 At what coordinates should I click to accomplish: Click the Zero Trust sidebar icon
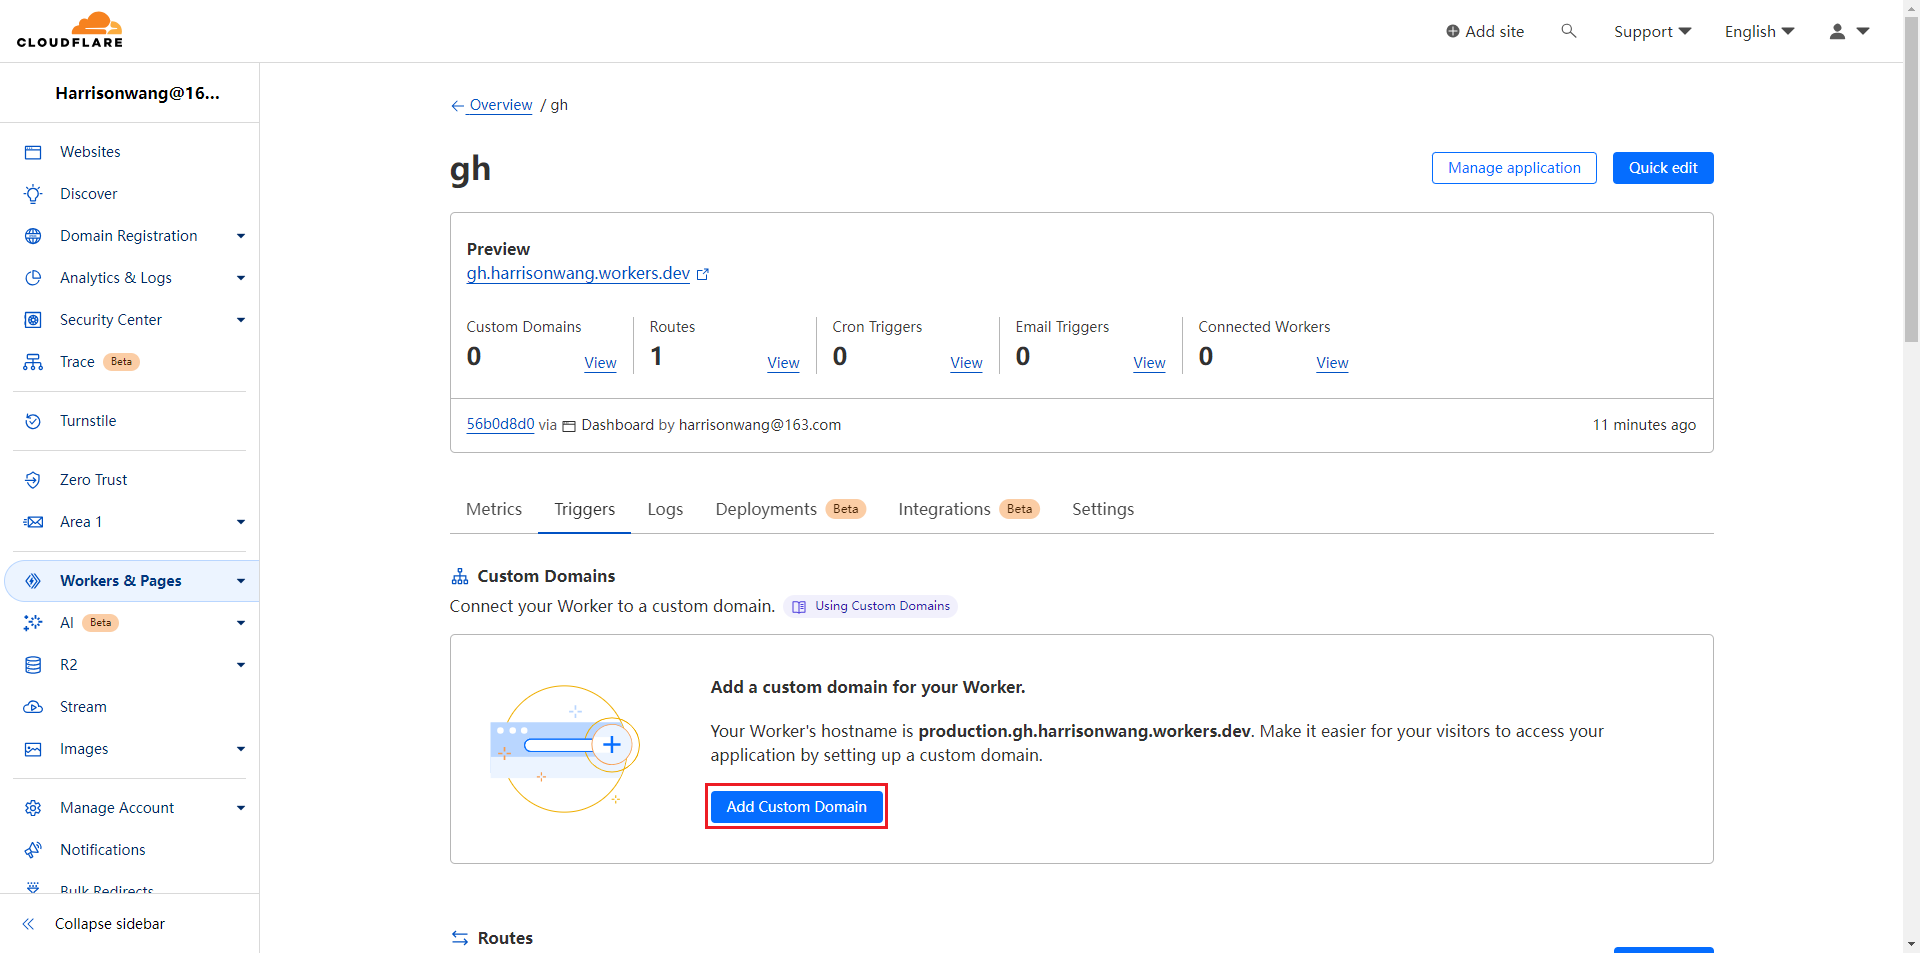pyautogui.click(x=33, y=480)
